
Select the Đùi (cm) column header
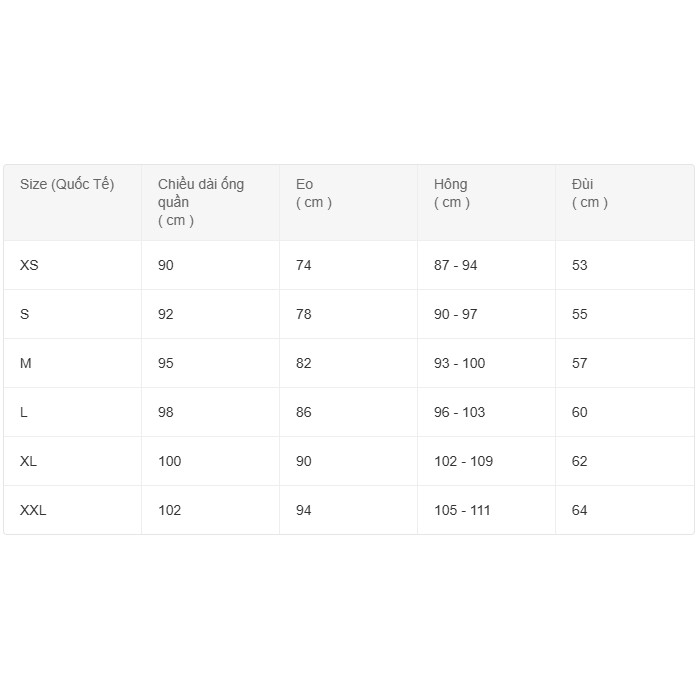pos(590,193)
